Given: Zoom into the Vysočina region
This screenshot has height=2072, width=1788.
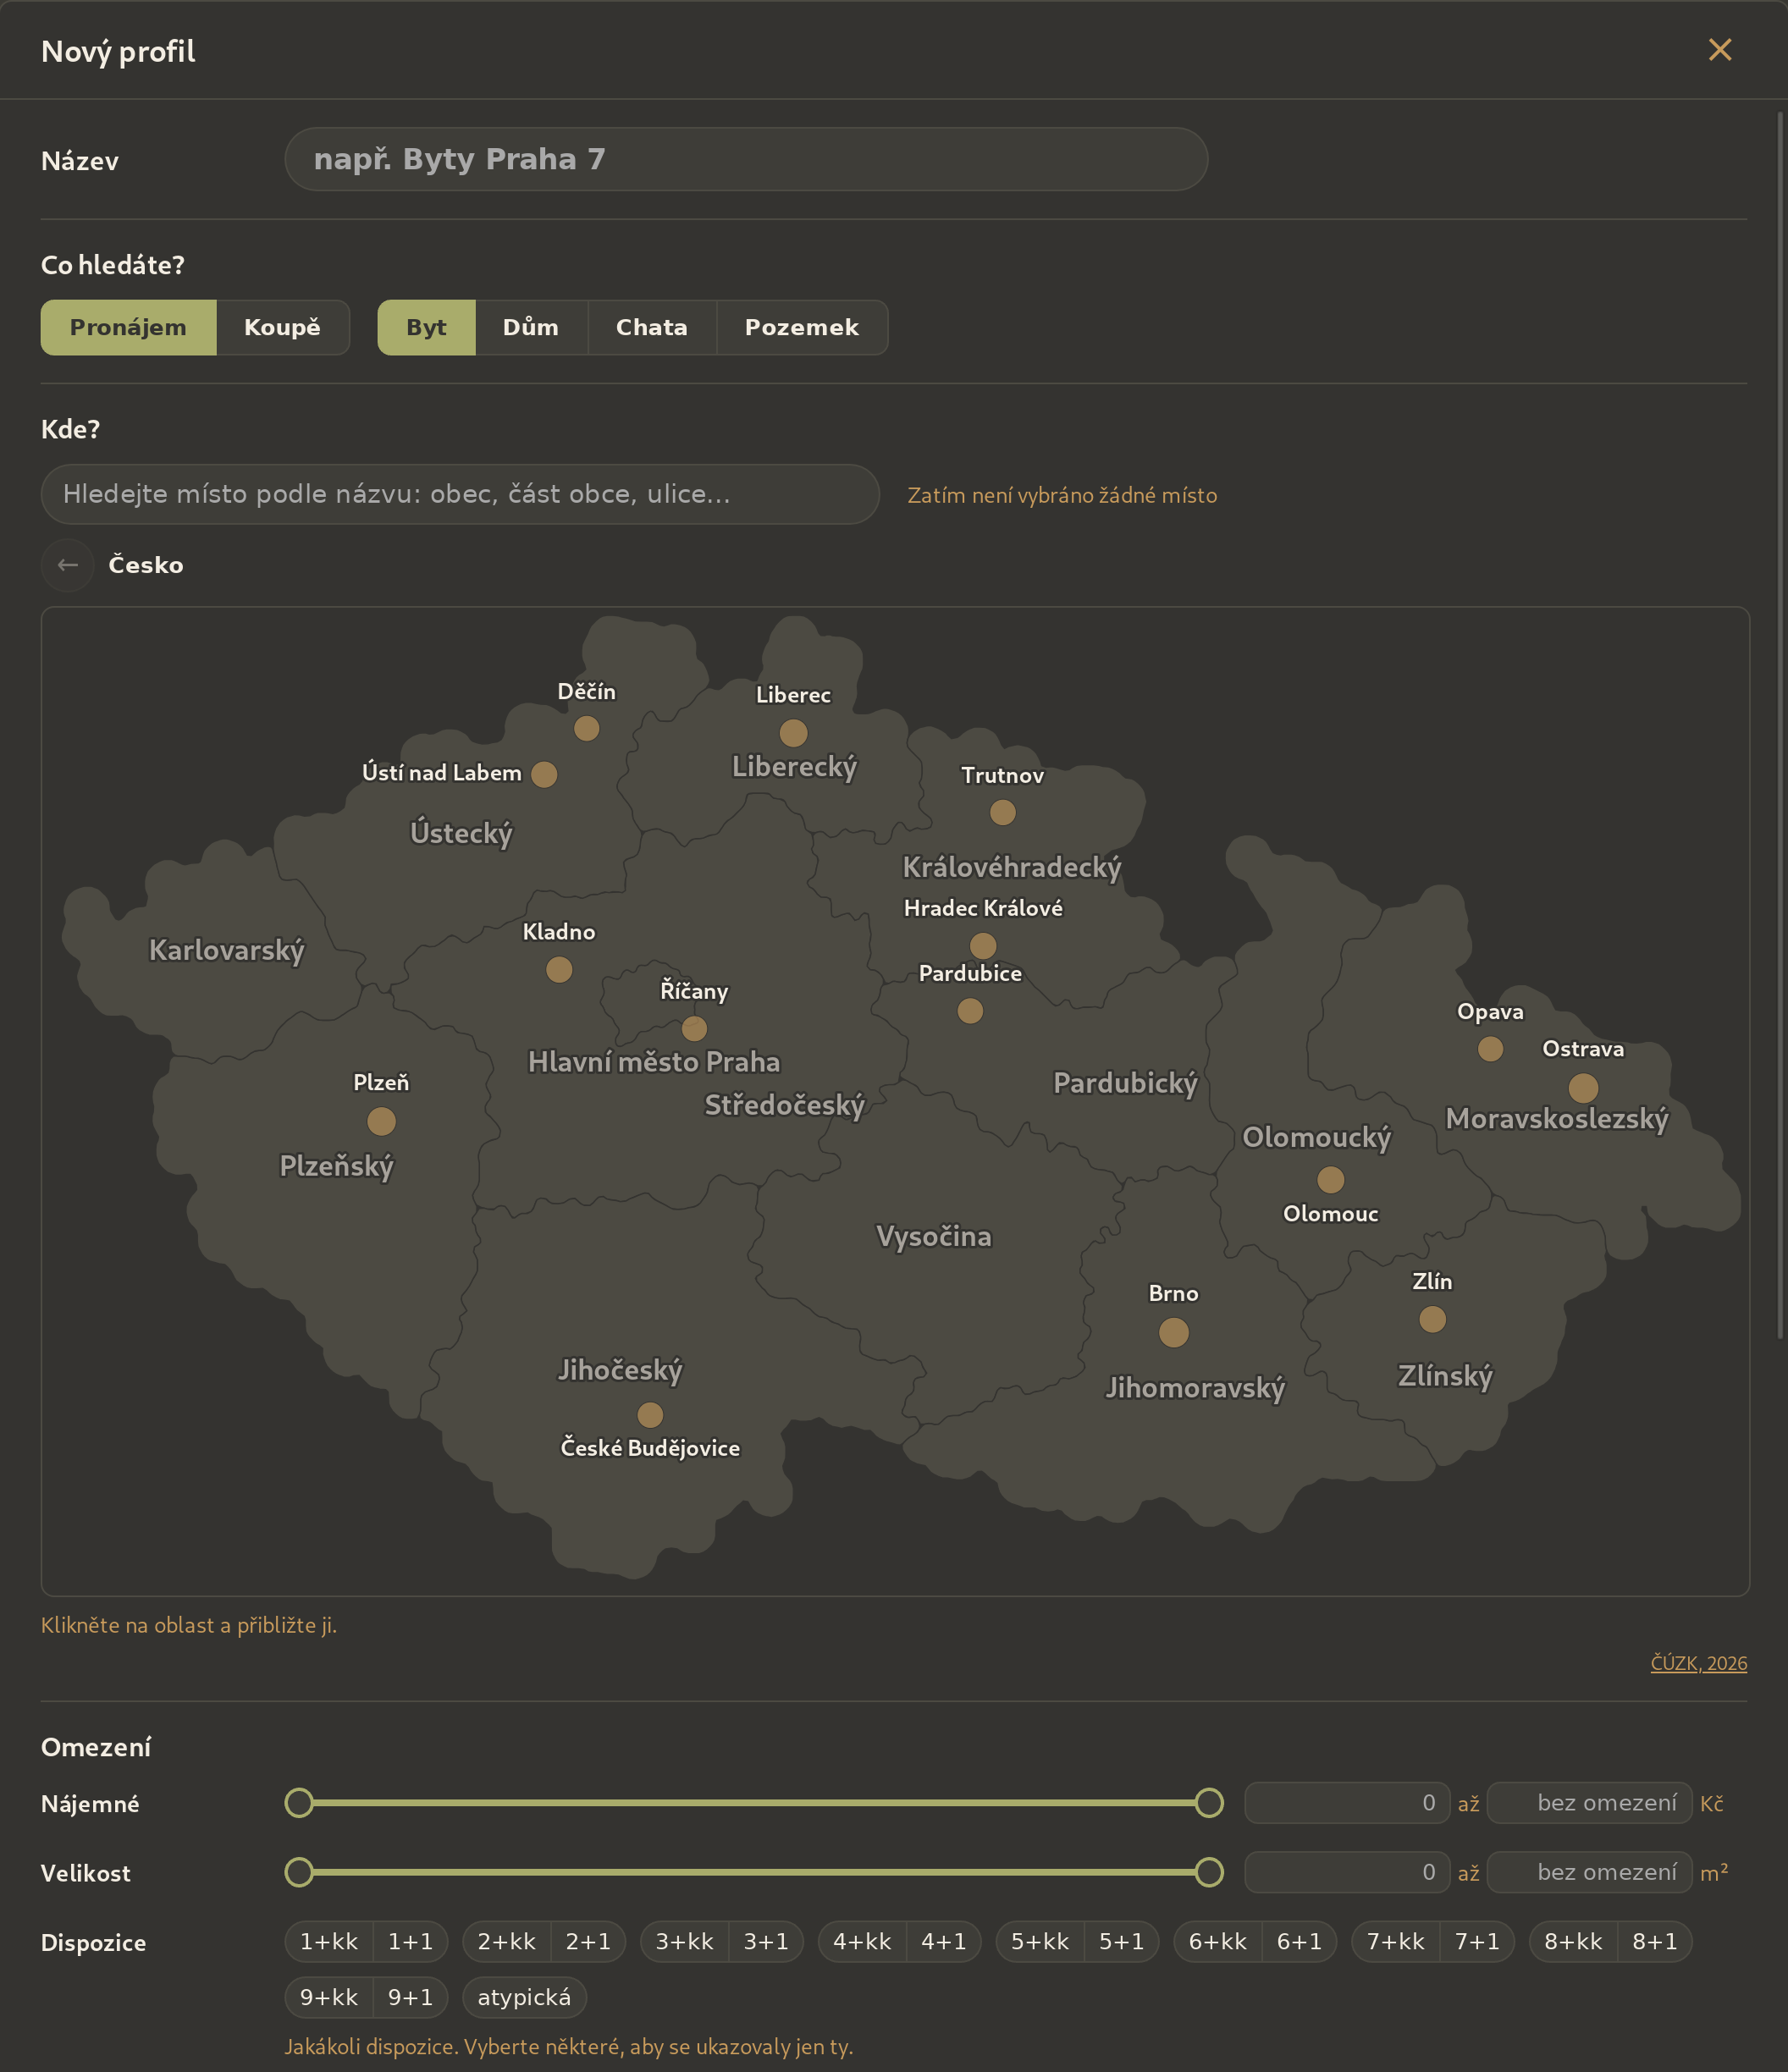Looking at the screenshot, I should click(x=934, y=1236).
